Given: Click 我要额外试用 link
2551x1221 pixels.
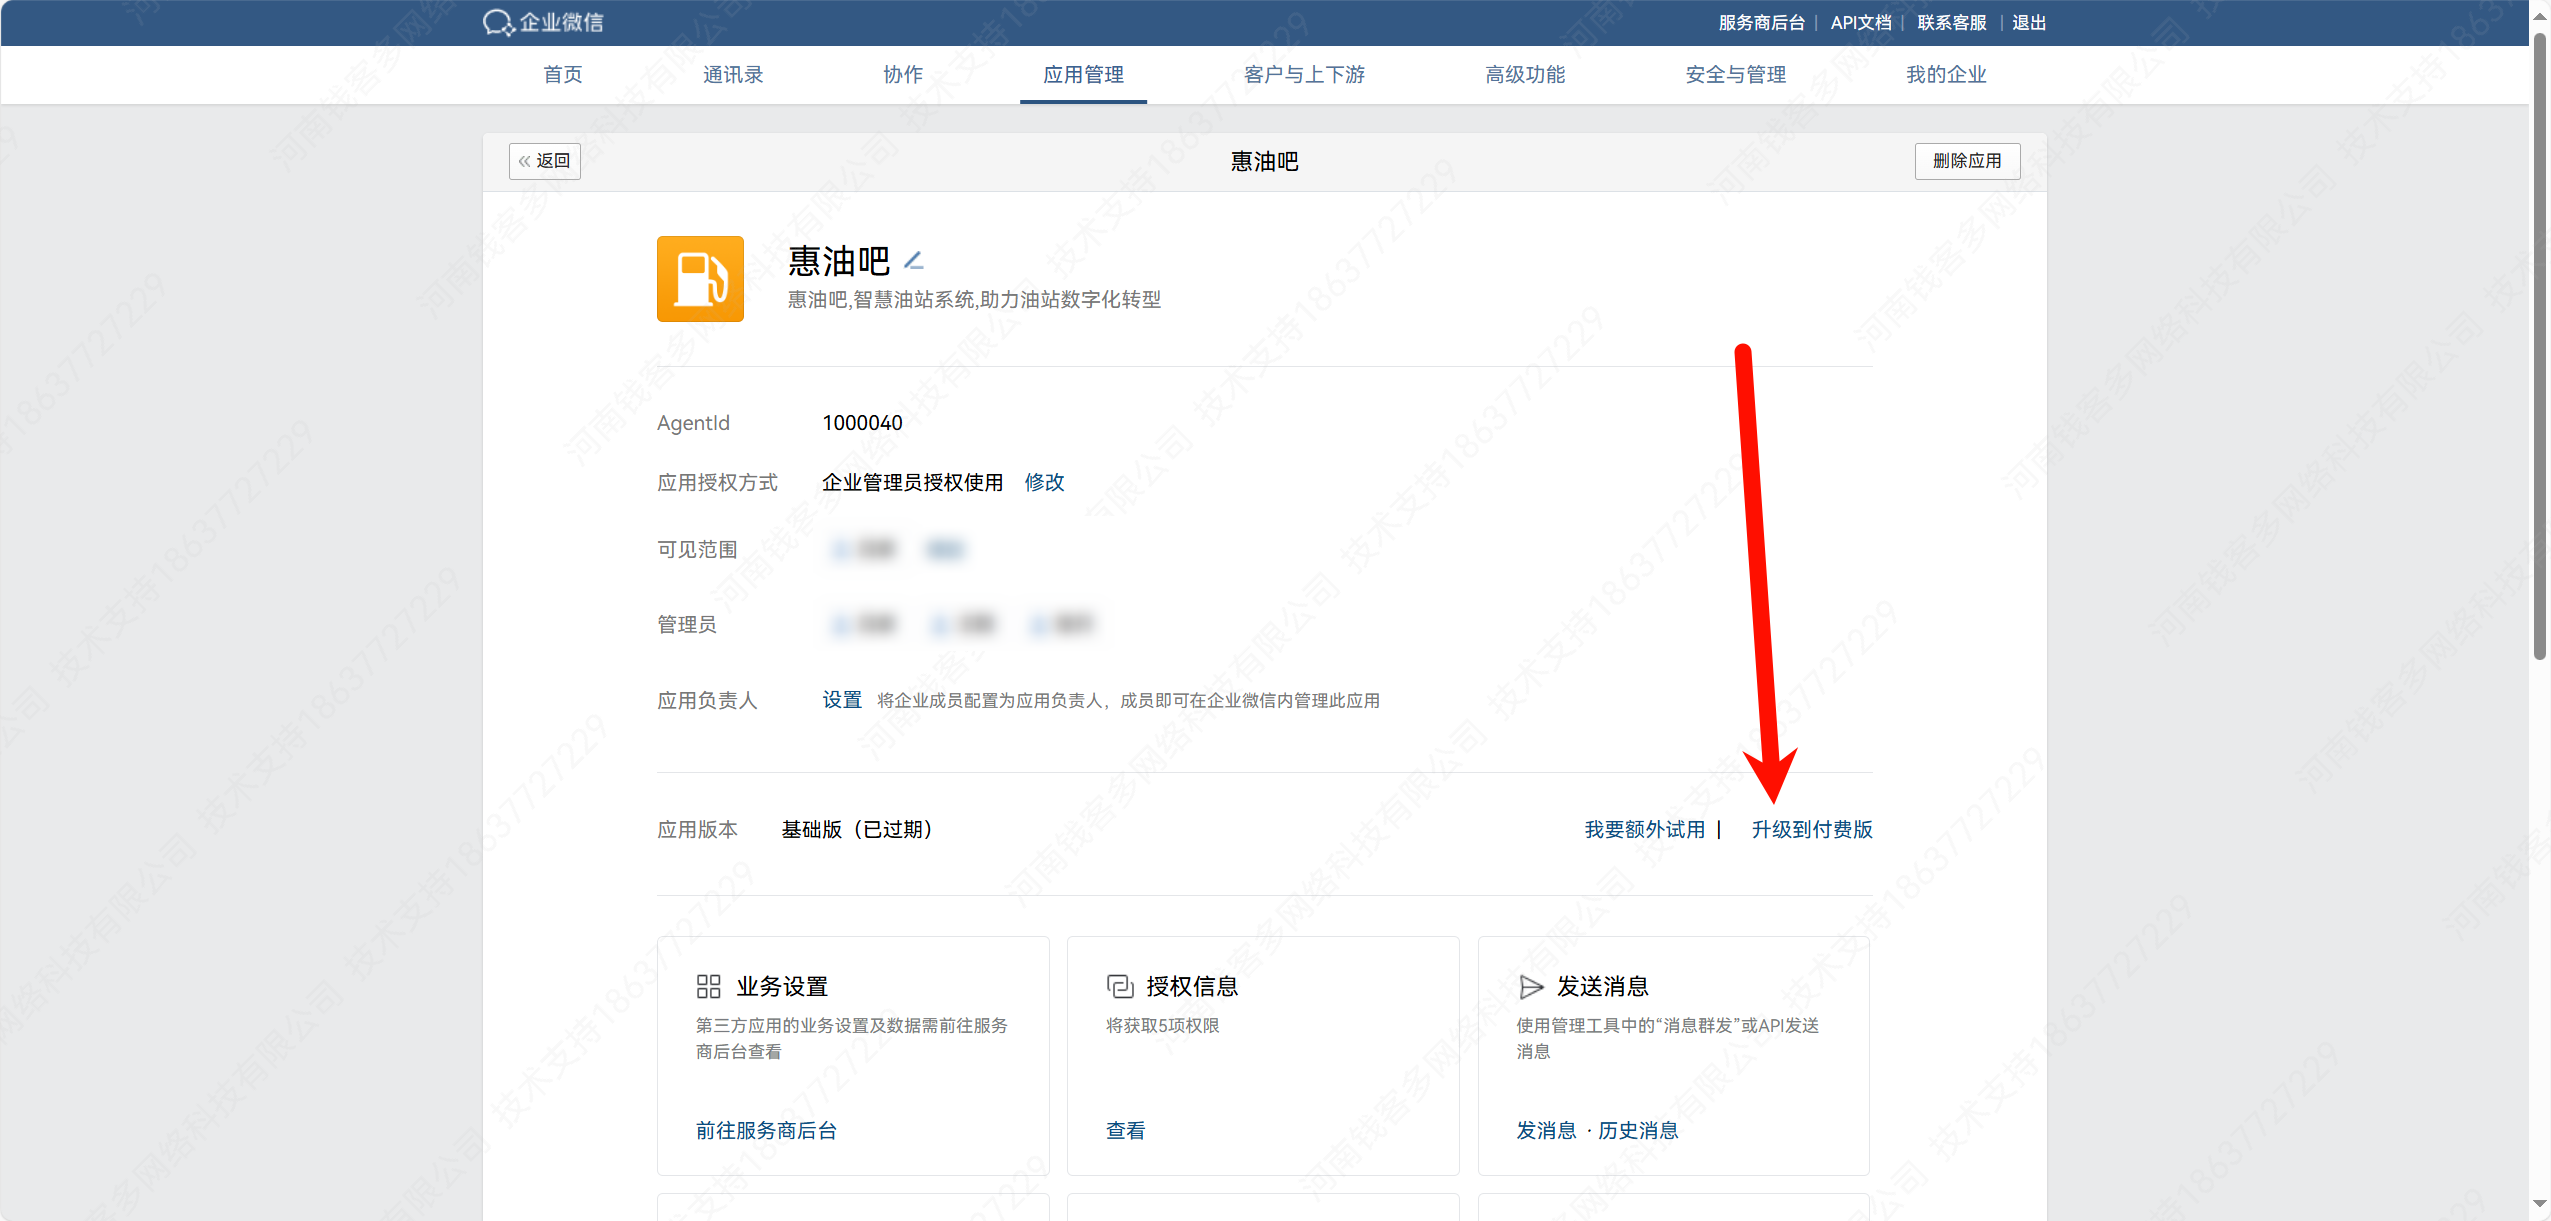Looking at the screenshot, I should tap(1644, 829).
